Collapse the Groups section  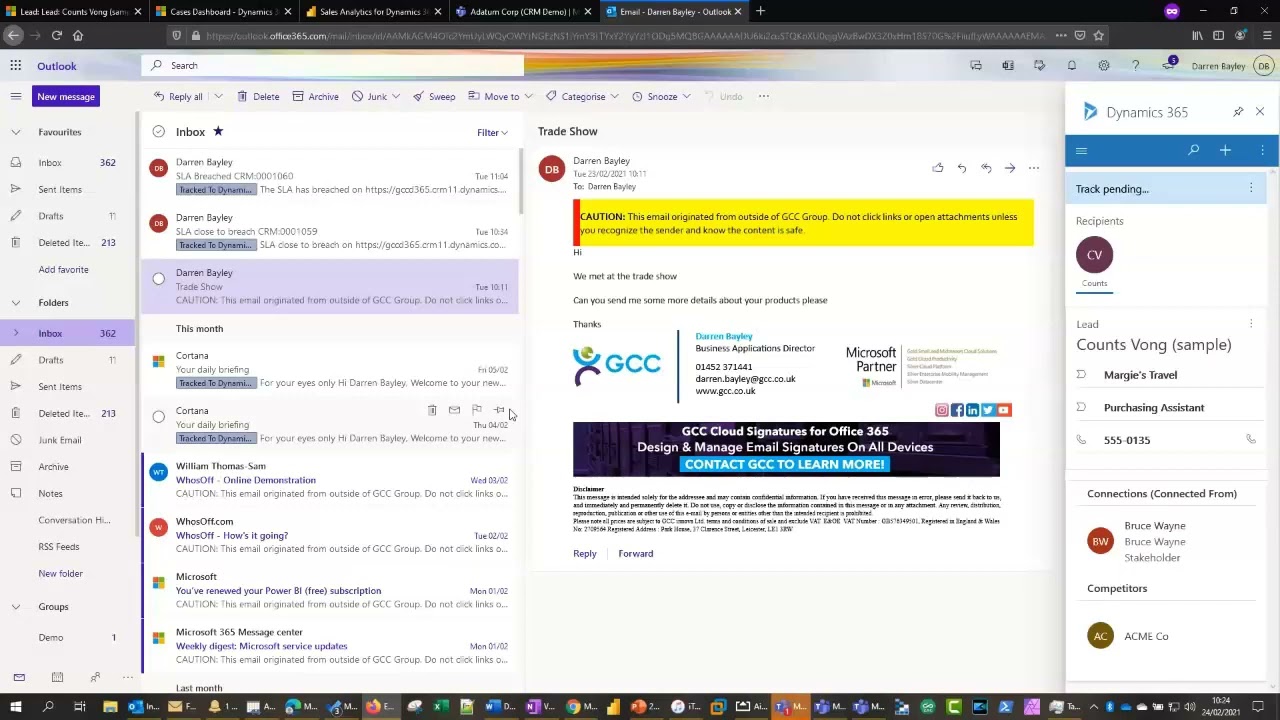pyautogui.click(x=16, y=607)
